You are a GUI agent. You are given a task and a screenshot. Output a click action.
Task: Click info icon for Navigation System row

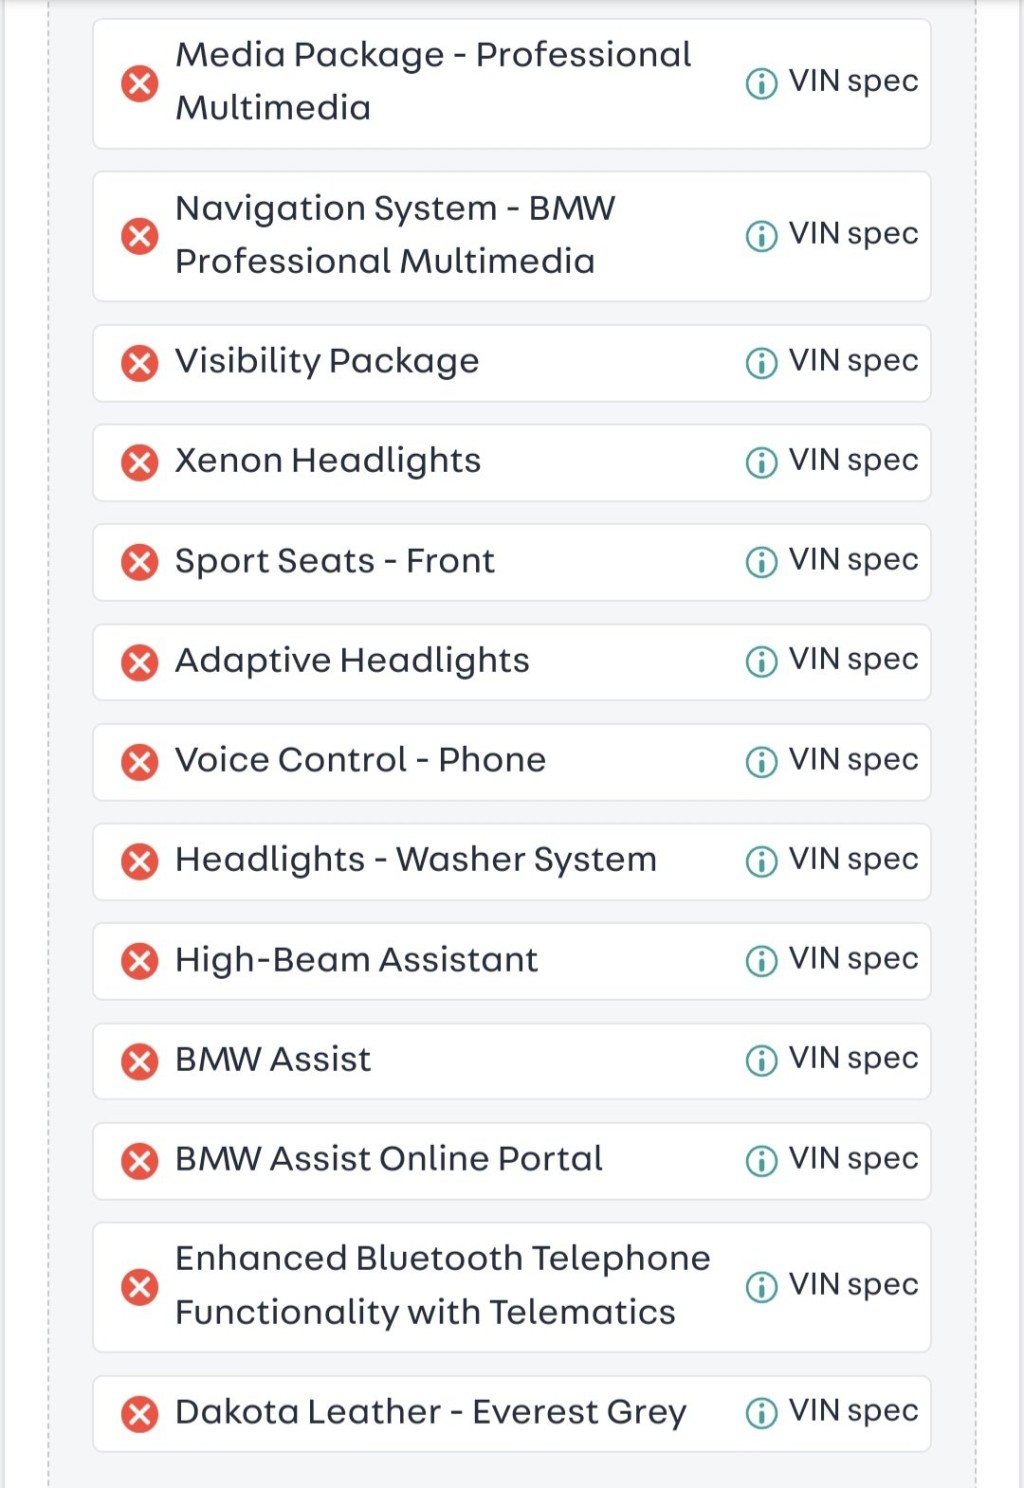[761, 236]
